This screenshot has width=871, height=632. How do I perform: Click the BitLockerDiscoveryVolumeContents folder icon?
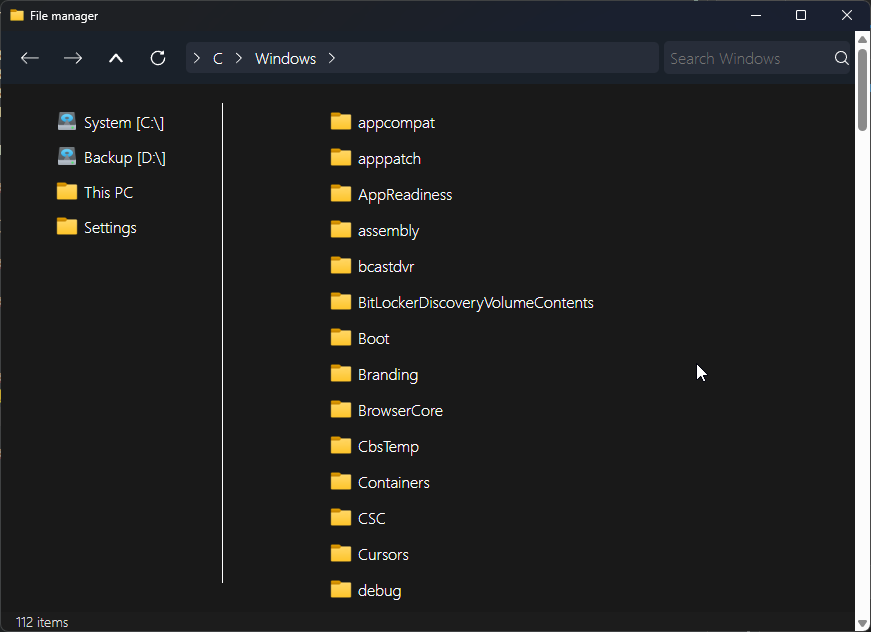341,302
